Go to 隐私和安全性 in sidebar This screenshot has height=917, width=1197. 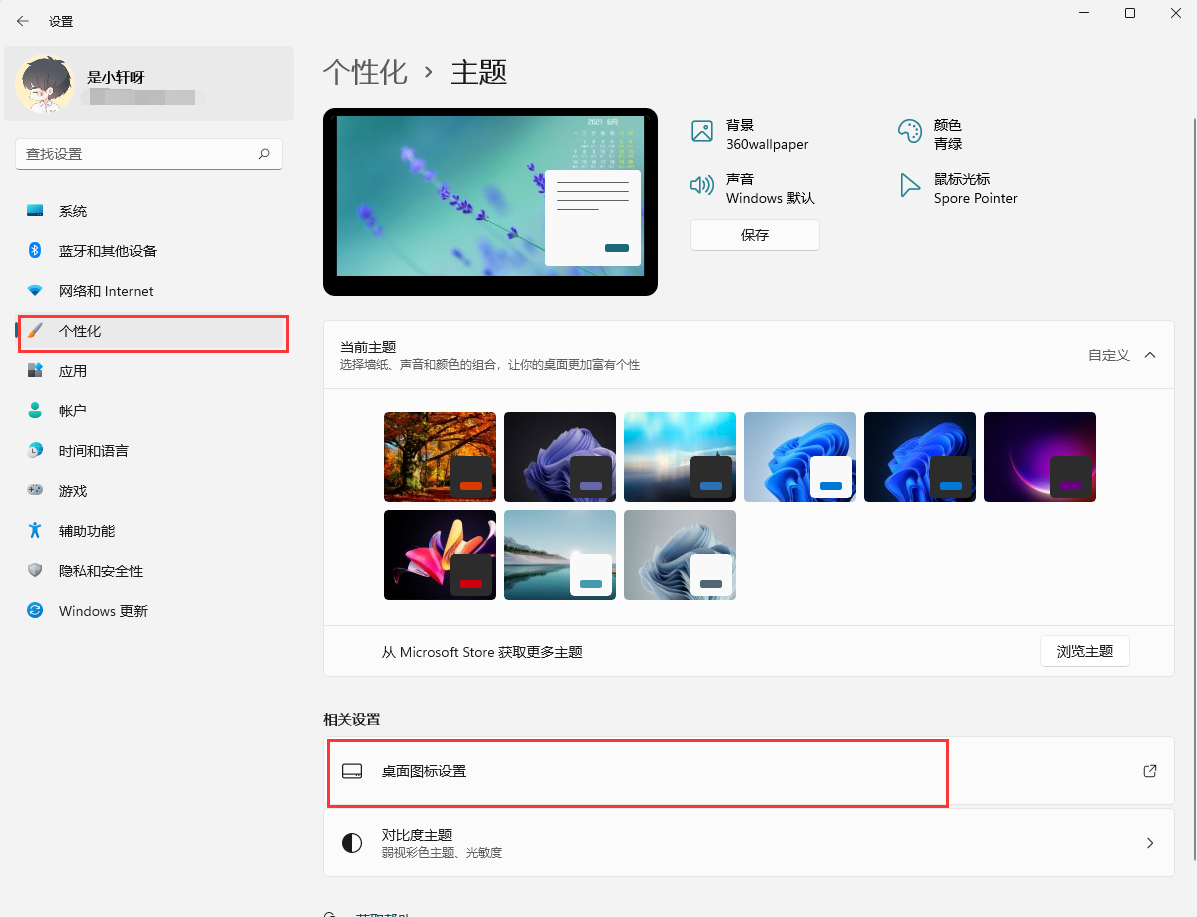point(101,571)
